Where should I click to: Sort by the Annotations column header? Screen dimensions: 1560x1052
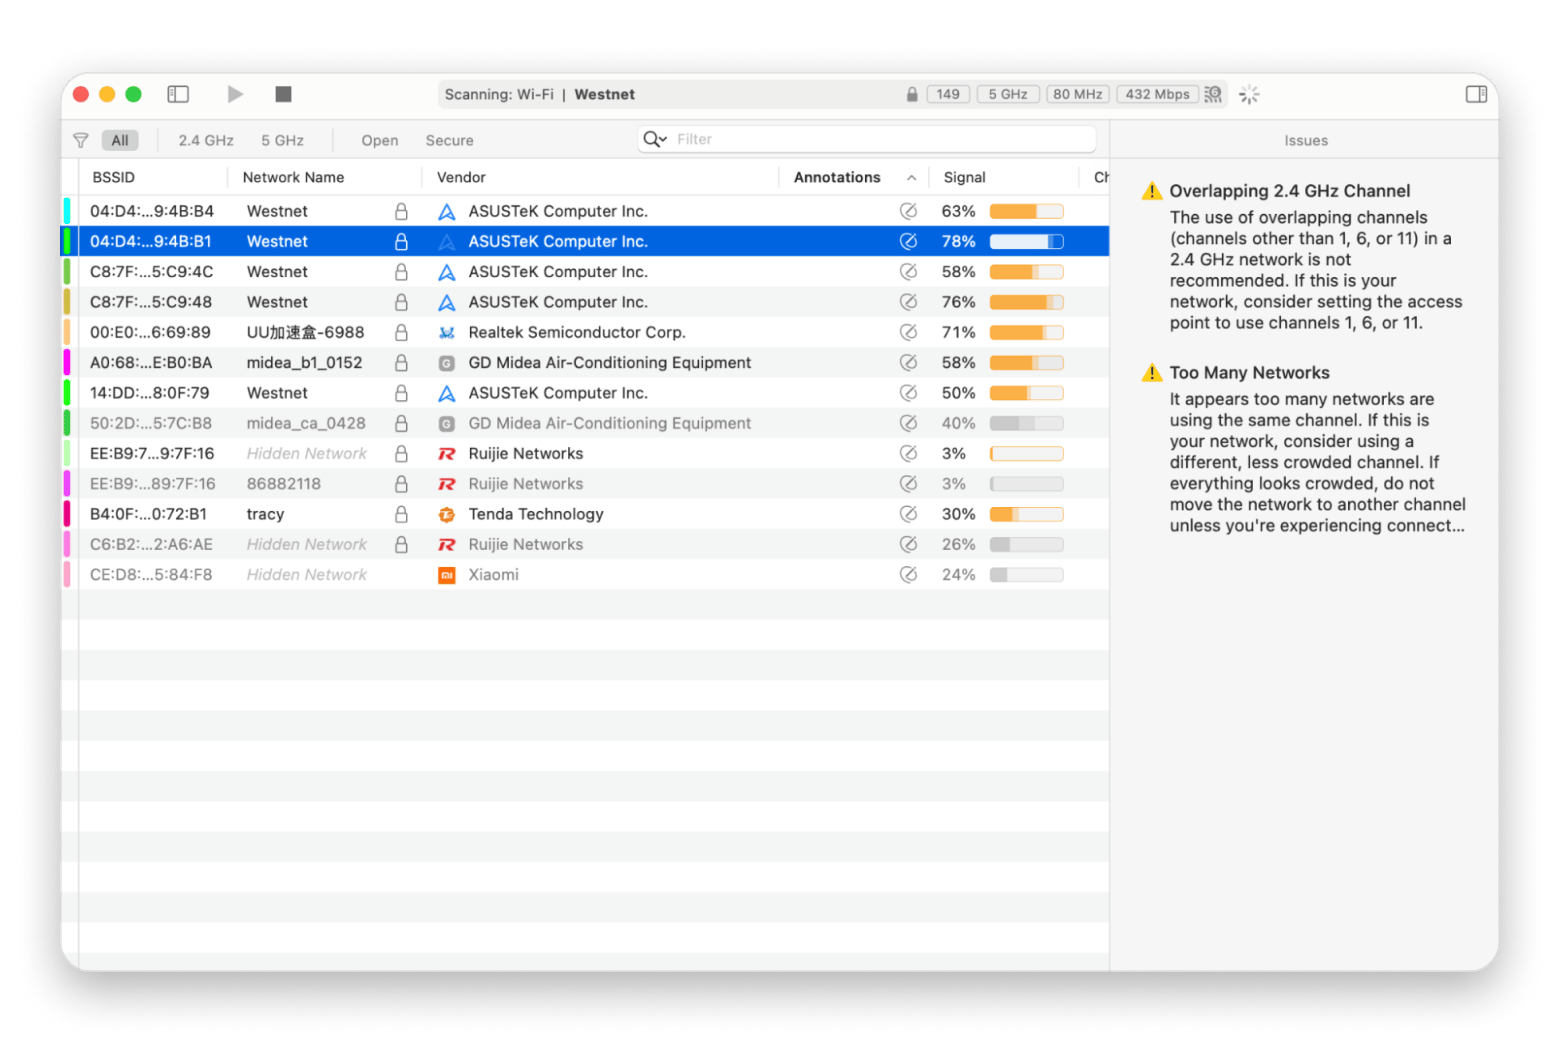tap(837, 178)
